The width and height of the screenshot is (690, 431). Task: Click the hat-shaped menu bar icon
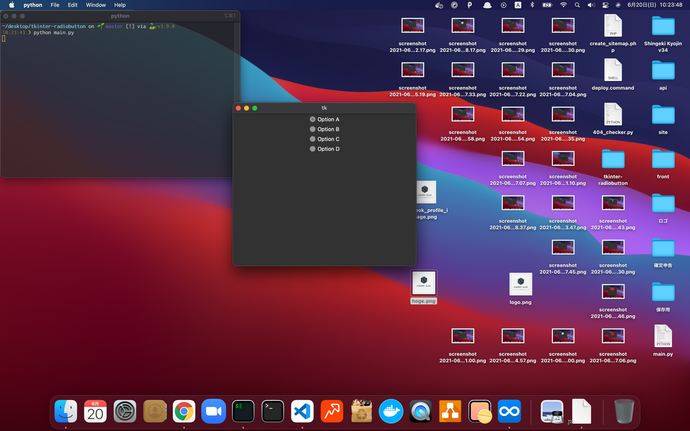click(x=487, y=5)
